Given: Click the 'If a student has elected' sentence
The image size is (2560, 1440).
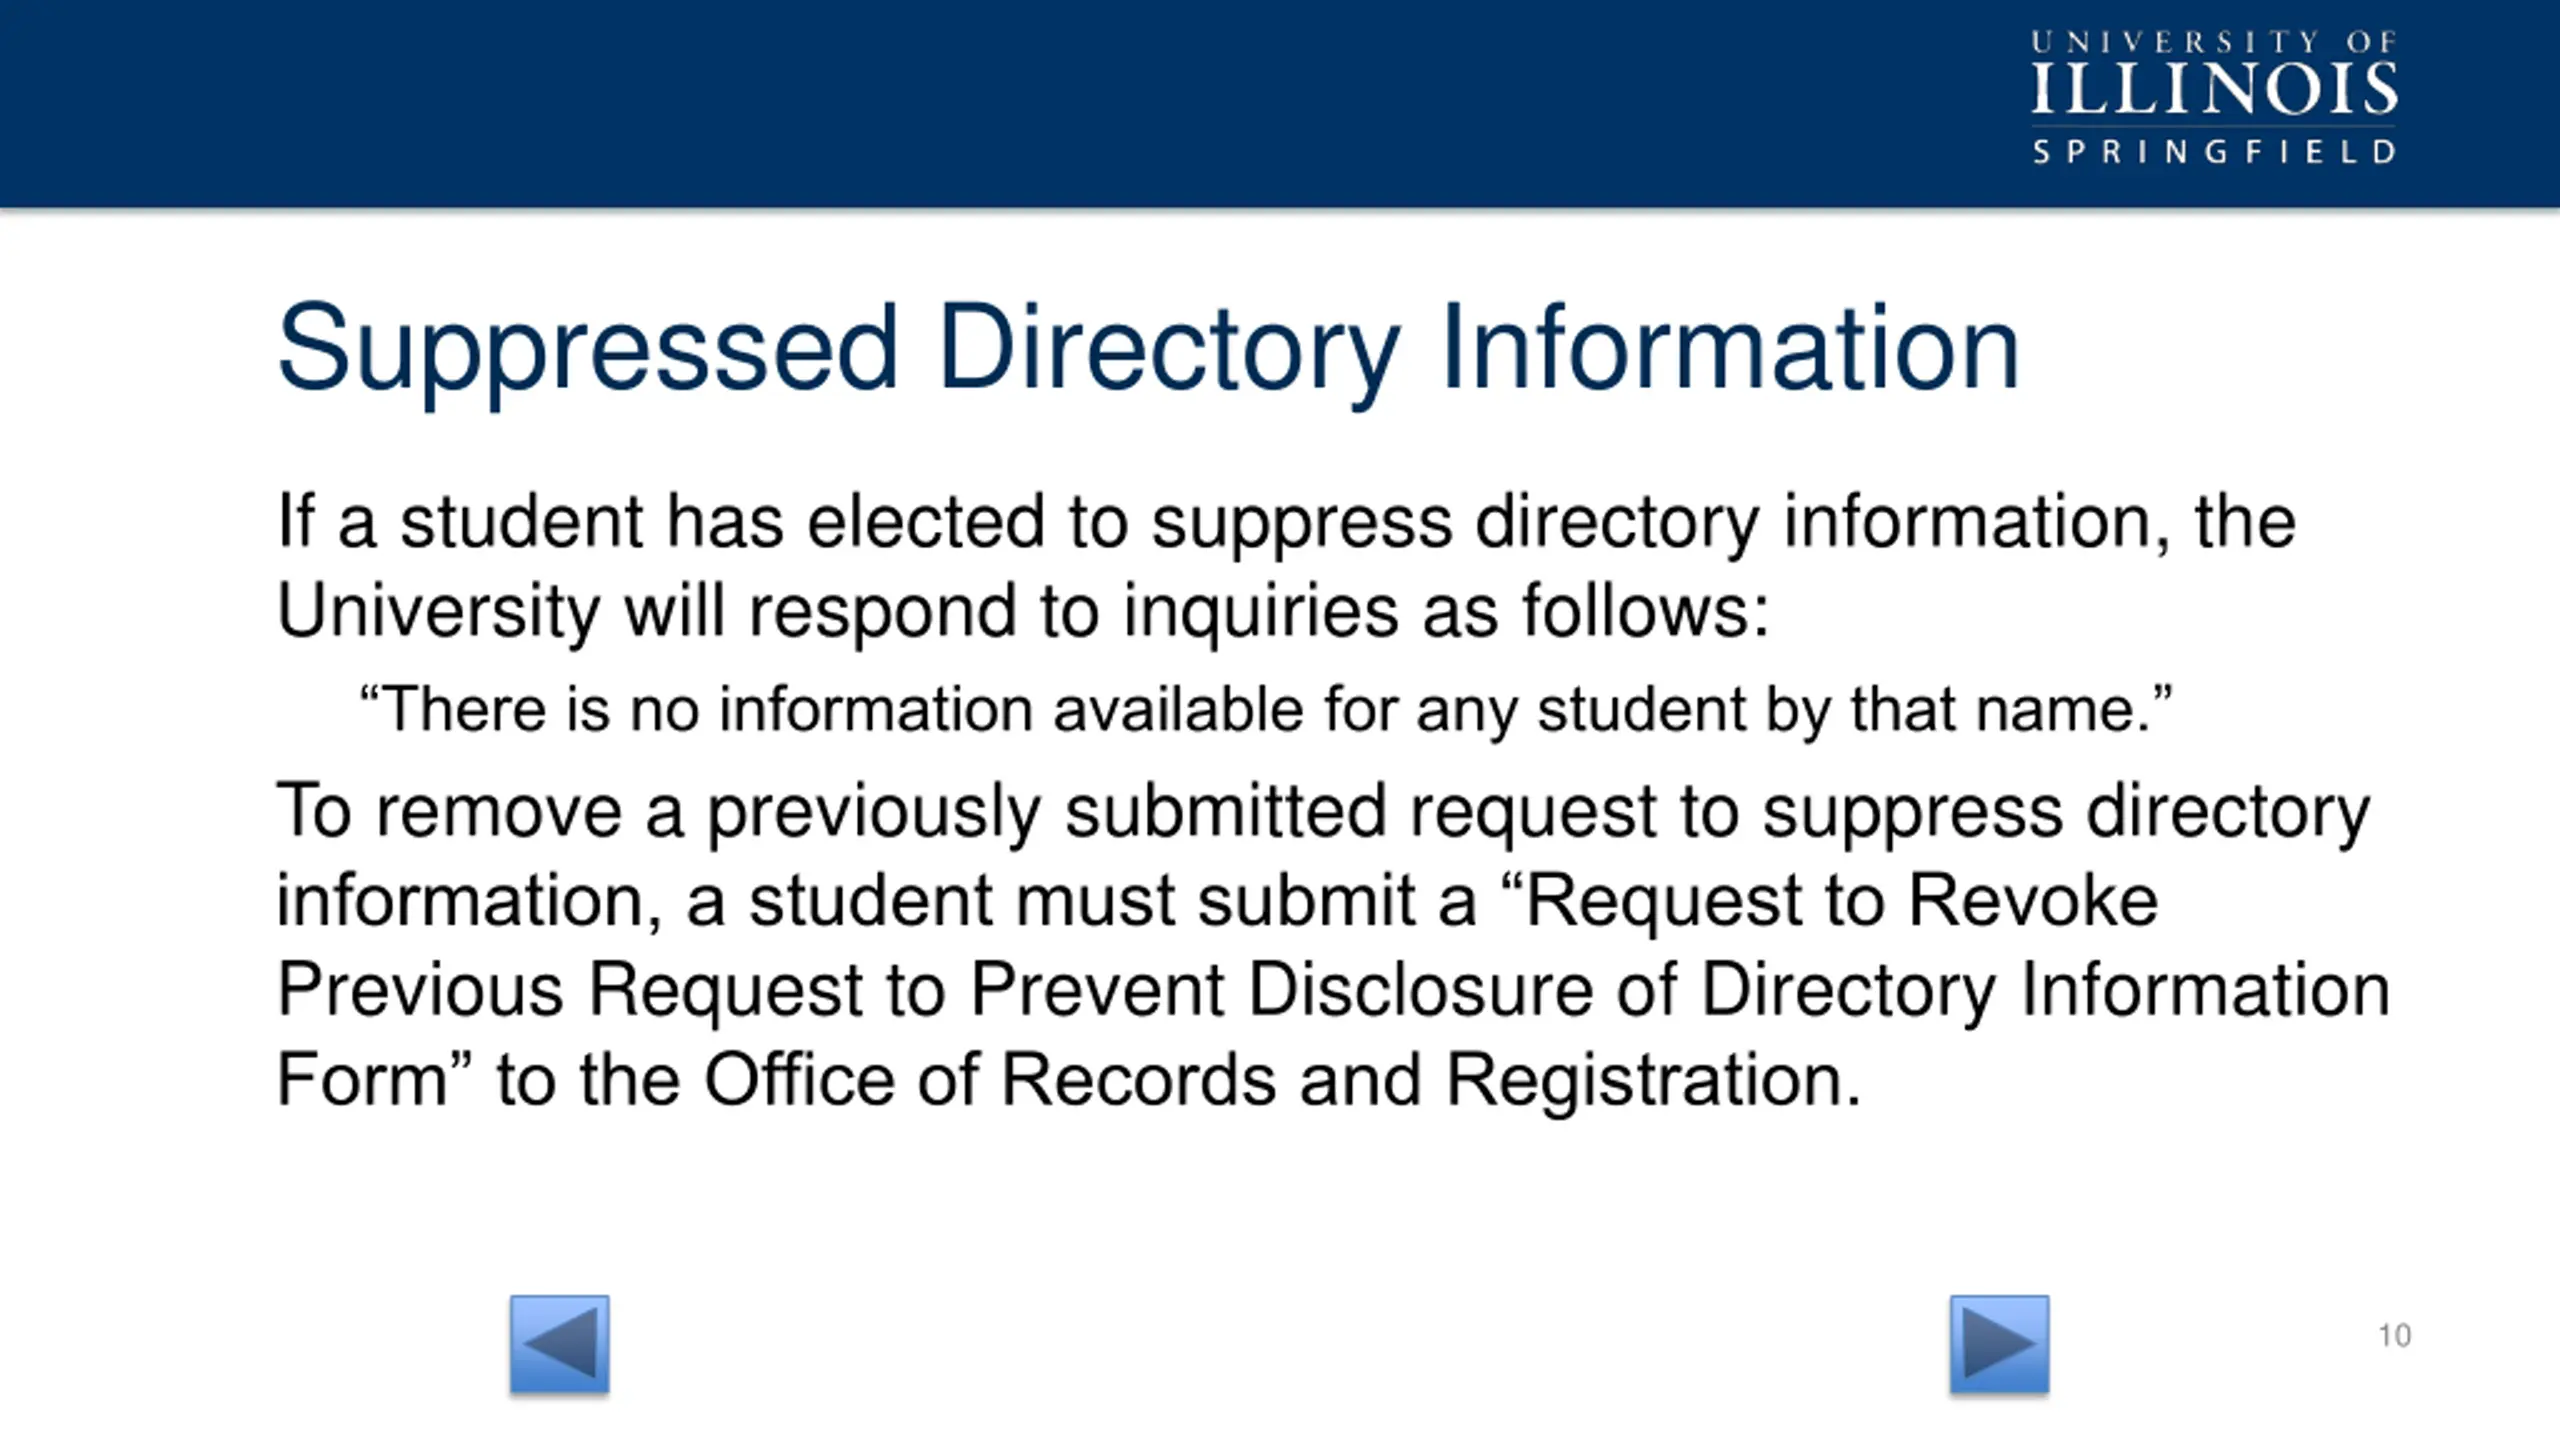Looking at the screenshot, I should [1286, 524].
